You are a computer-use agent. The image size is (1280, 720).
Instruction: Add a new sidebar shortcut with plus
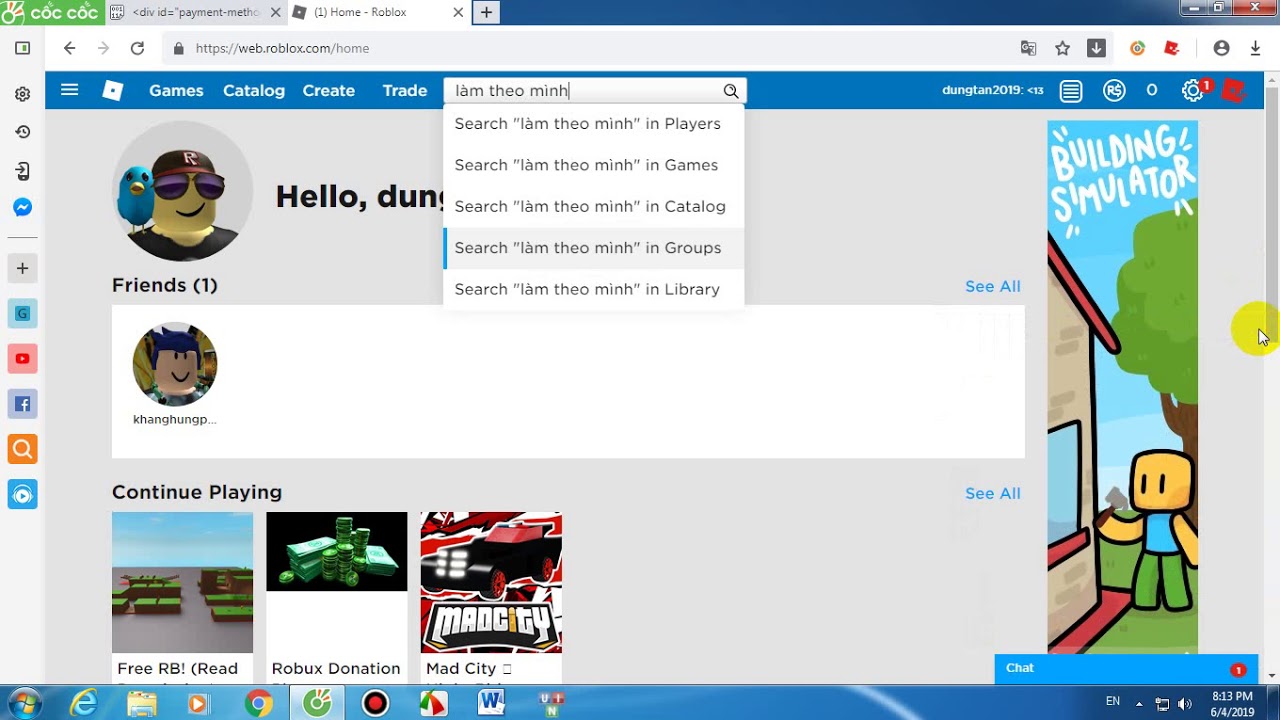22,268
